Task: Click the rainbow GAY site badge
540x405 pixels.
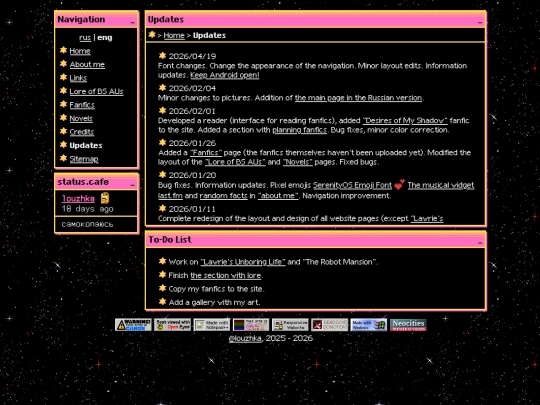Action: (x=251, y=324)
